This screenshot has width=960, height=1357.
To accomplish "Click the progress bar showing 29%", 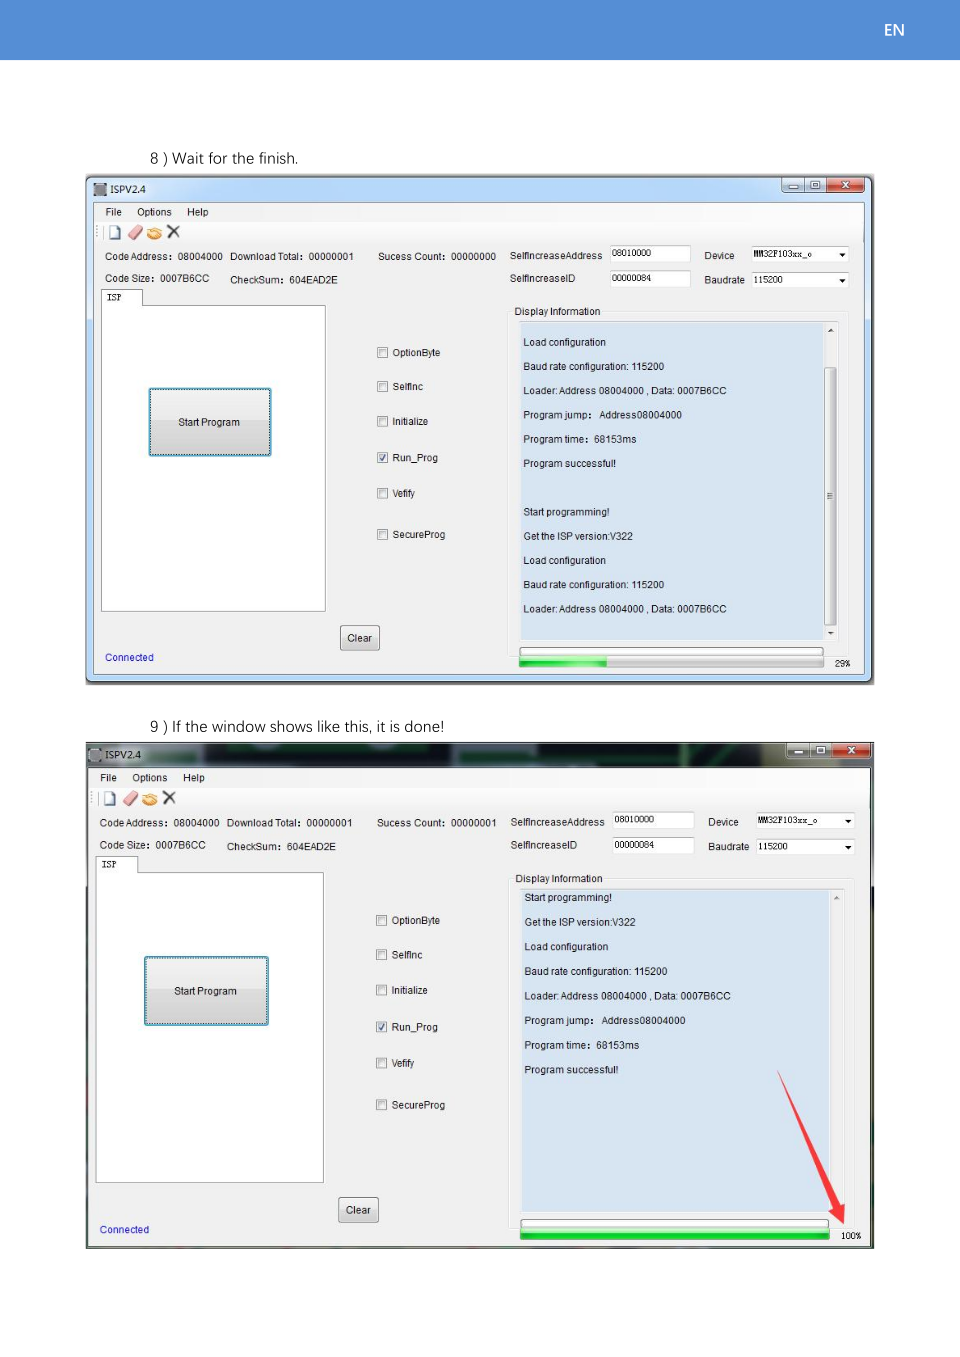I will pos(670,661).
